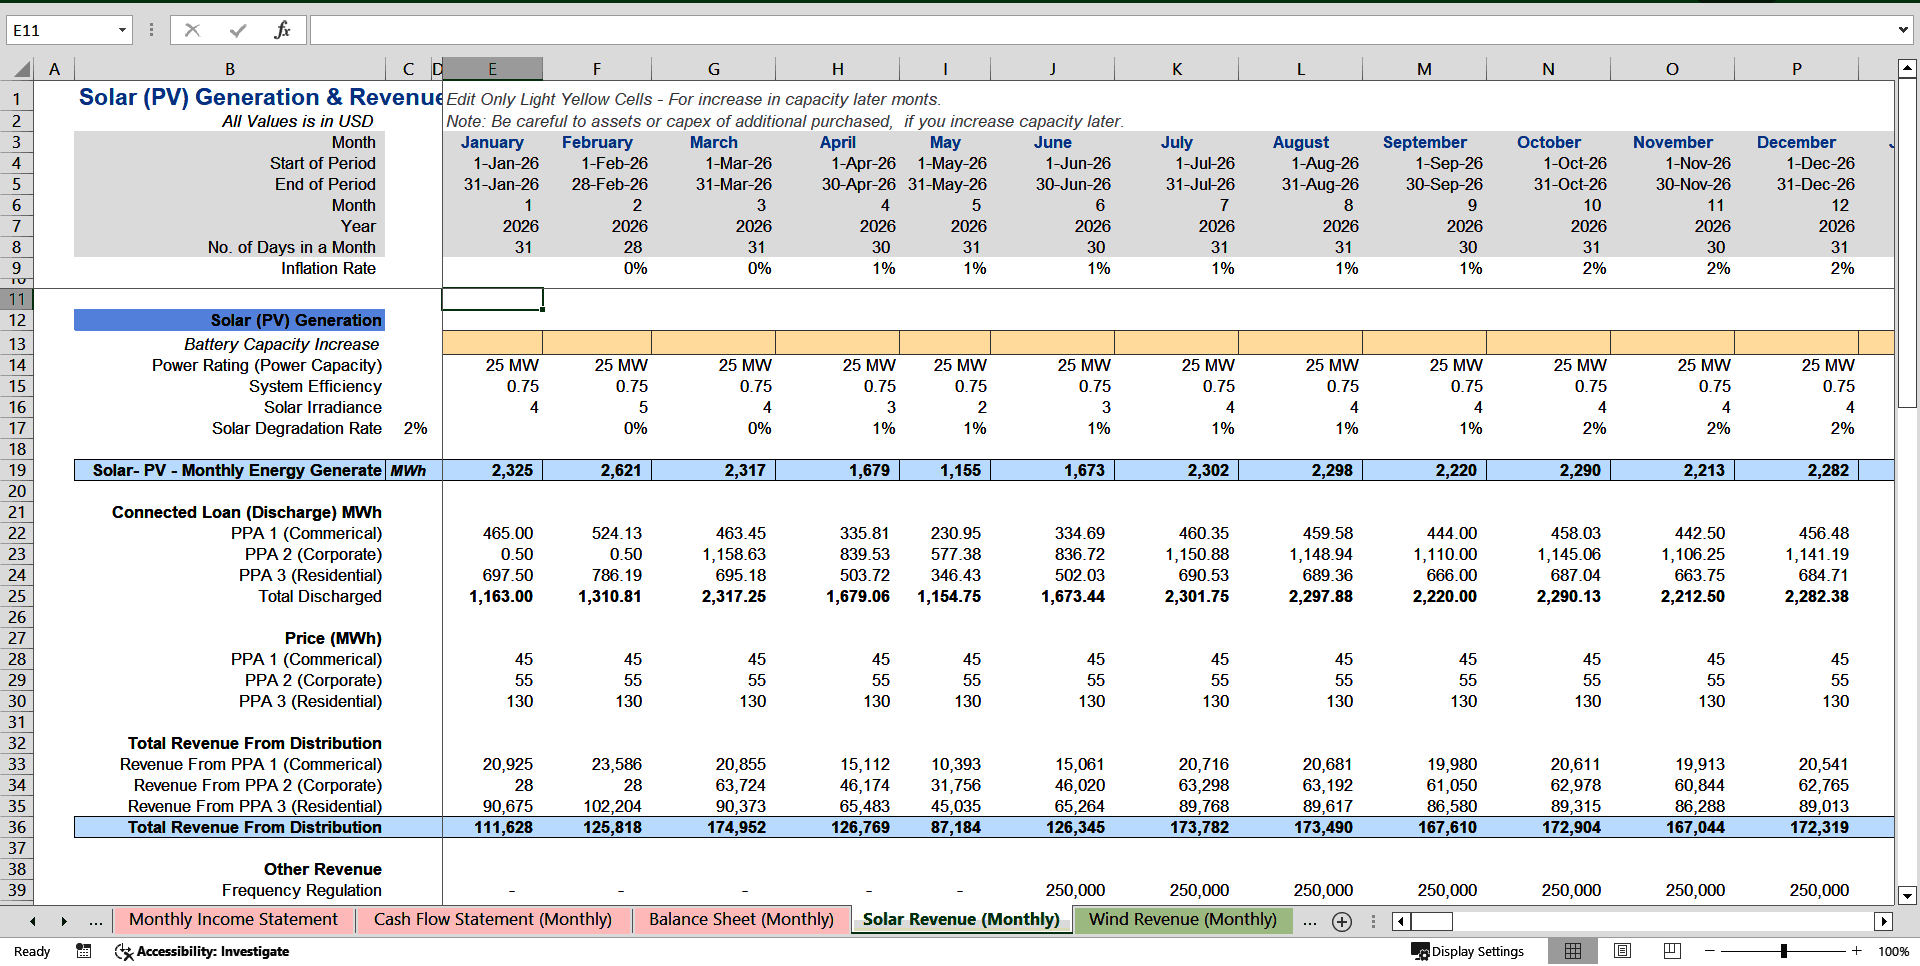Screen dimensions: 1920x966
Task: Click the zoom out minus button
Action: (x=1709, y=951)
